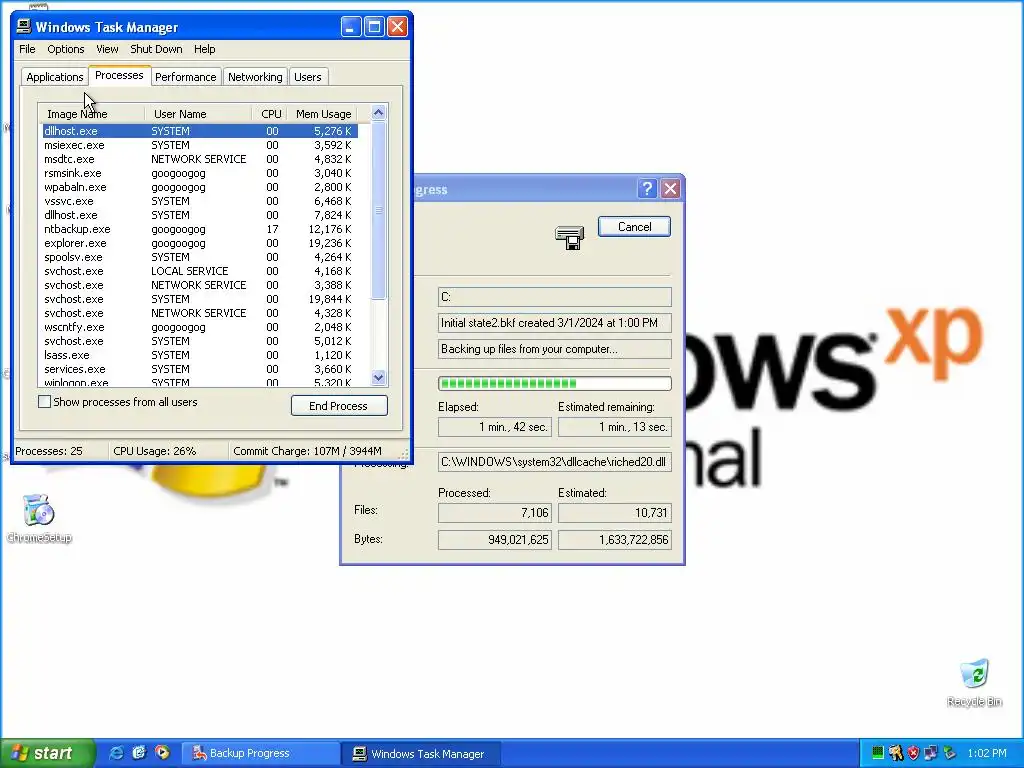Open the View menu
Viewport: 1024px width, 768px height.
click(x=107, y=49)
